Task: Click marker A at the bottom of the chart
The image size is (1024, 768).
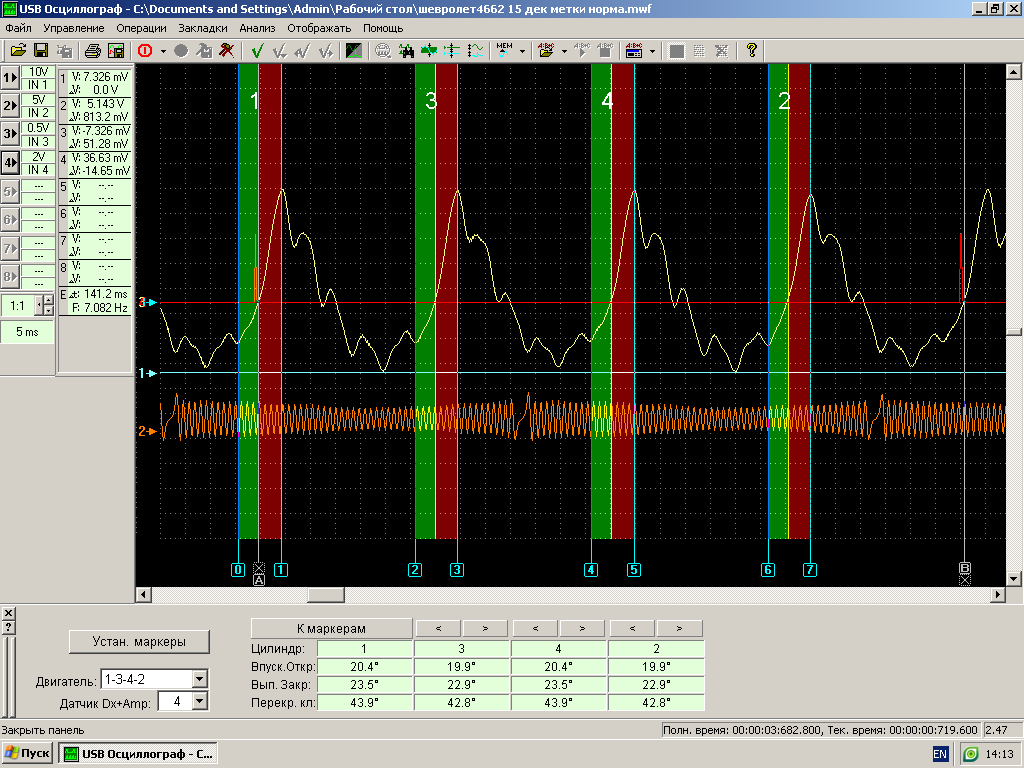Action: coord(259,579)
